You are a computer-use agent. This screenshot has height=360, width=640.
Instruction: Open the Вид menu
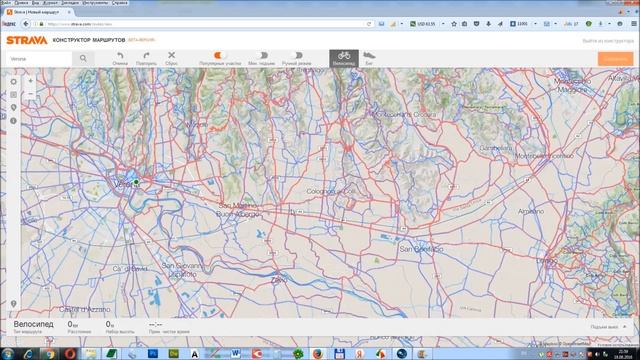(36, 2)
